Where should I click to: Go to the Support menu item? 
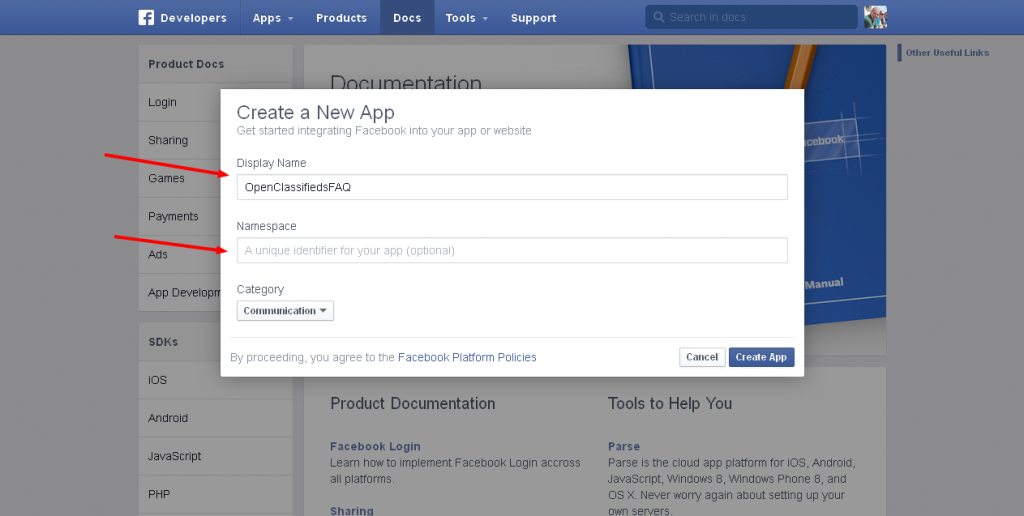(533, 18)
